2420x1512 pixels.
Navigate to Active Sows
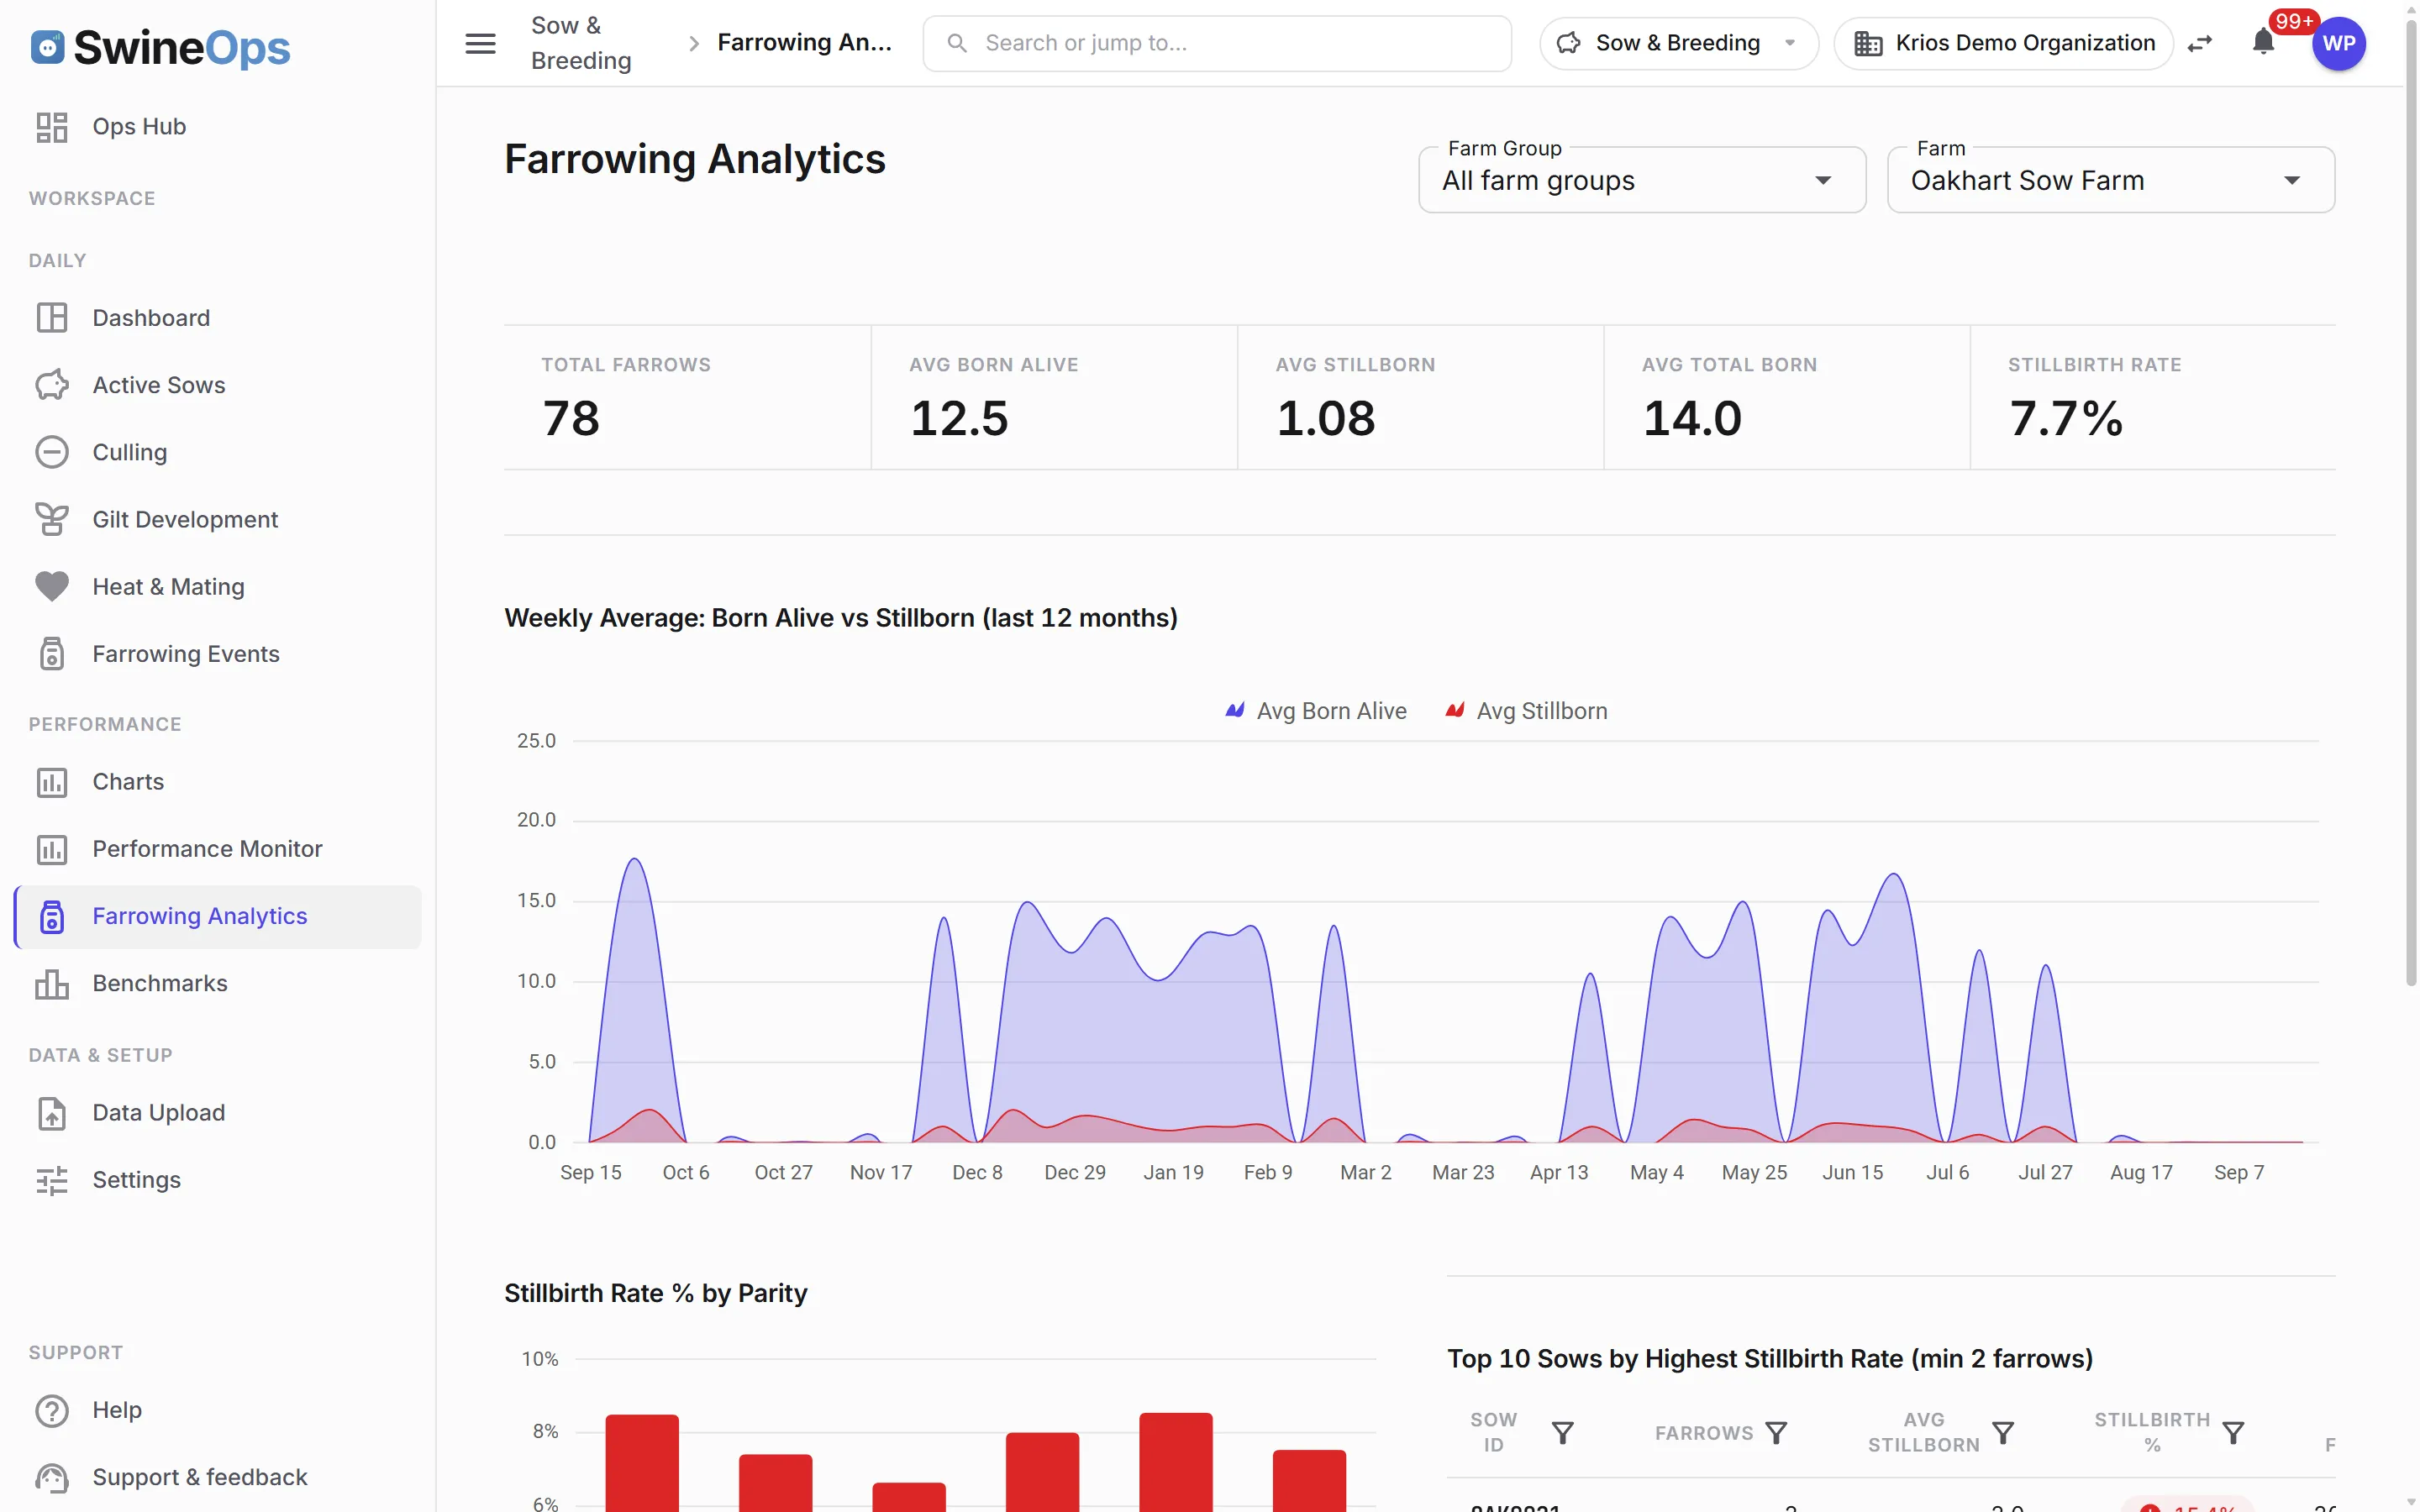tap(218, 385)
